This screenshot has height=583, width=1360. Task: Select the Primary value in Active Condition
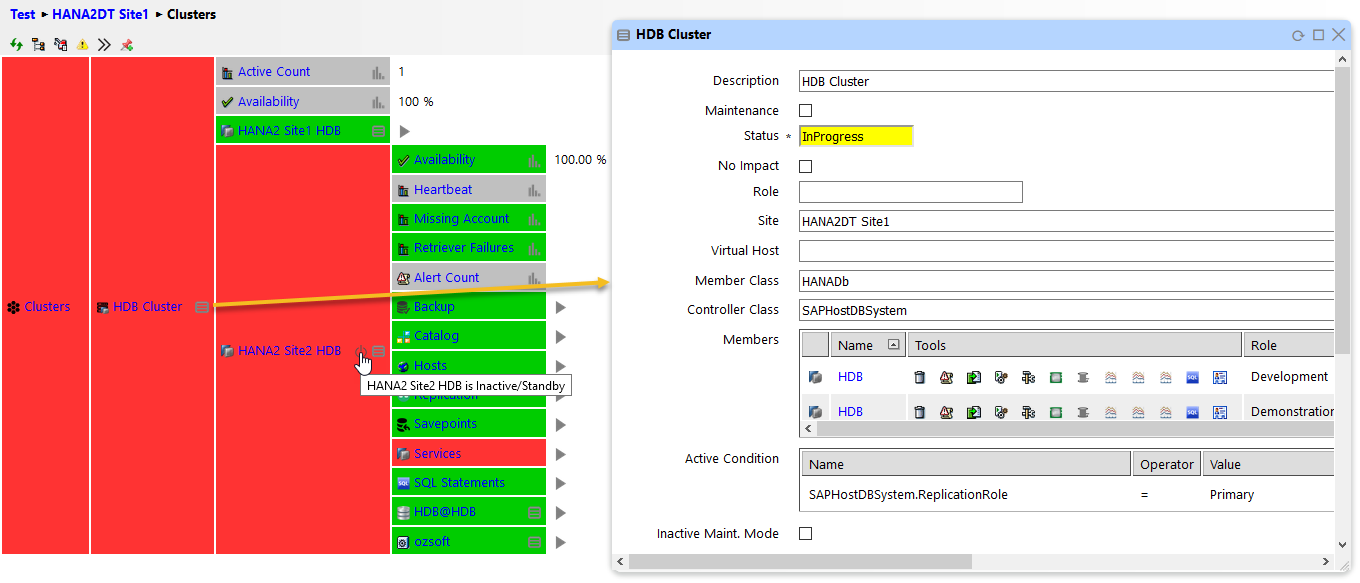[x=1232, y=495]
